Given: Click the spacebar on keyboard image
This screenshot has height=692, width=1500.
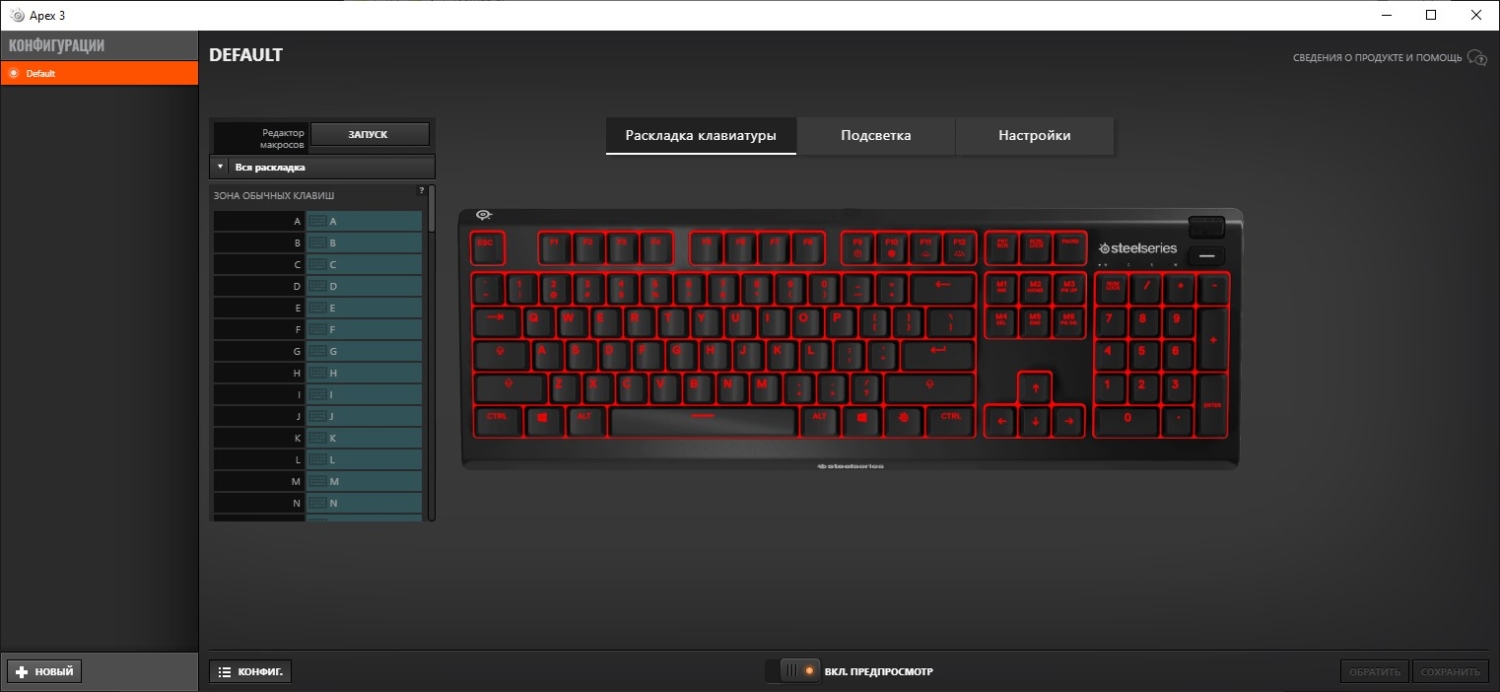Looking at the screenshot, I should tap(703, 420).
